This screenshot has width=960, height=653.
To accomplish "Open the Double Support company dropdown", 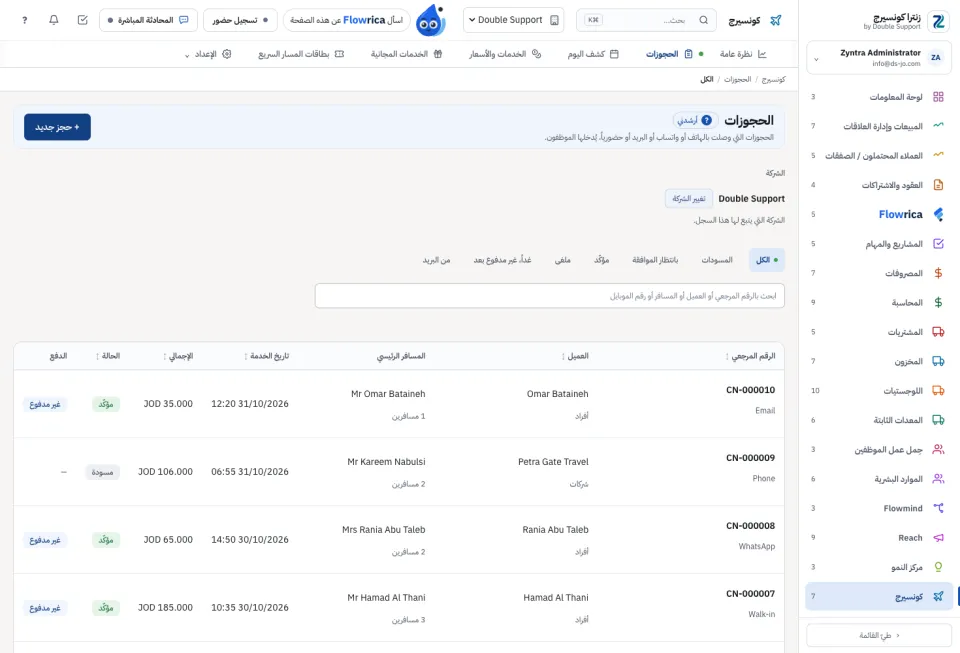I will click(x=513, y=20).
